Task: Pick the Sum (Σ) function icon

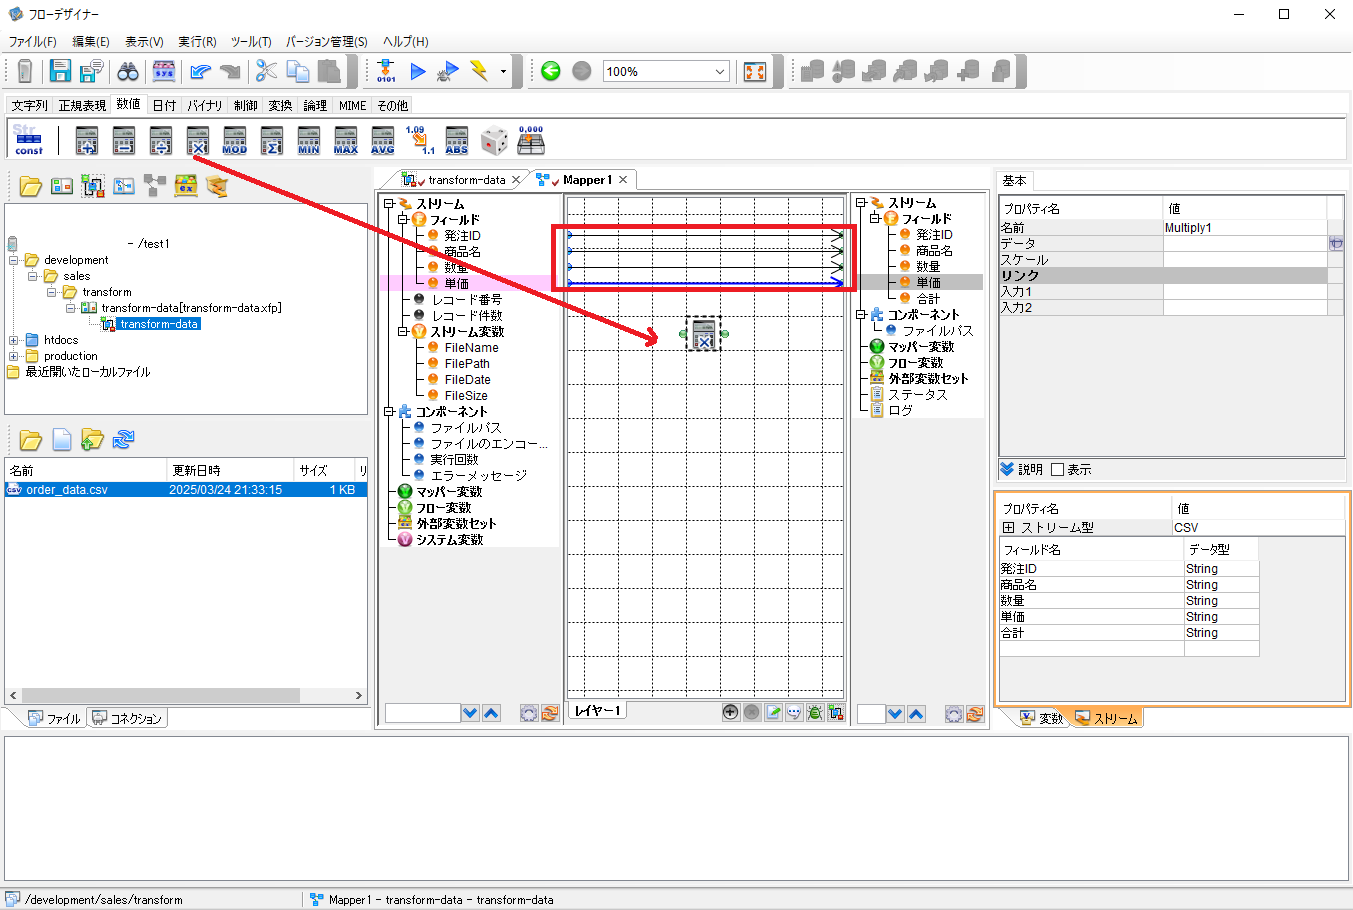Action: pyautogui.click(x=272, y=141)
